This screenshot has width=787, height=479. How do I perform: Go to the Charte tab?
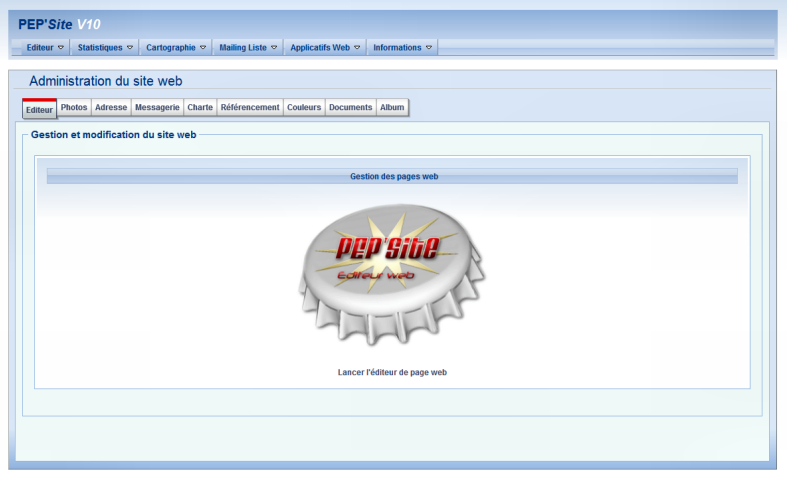pos(200,107)
